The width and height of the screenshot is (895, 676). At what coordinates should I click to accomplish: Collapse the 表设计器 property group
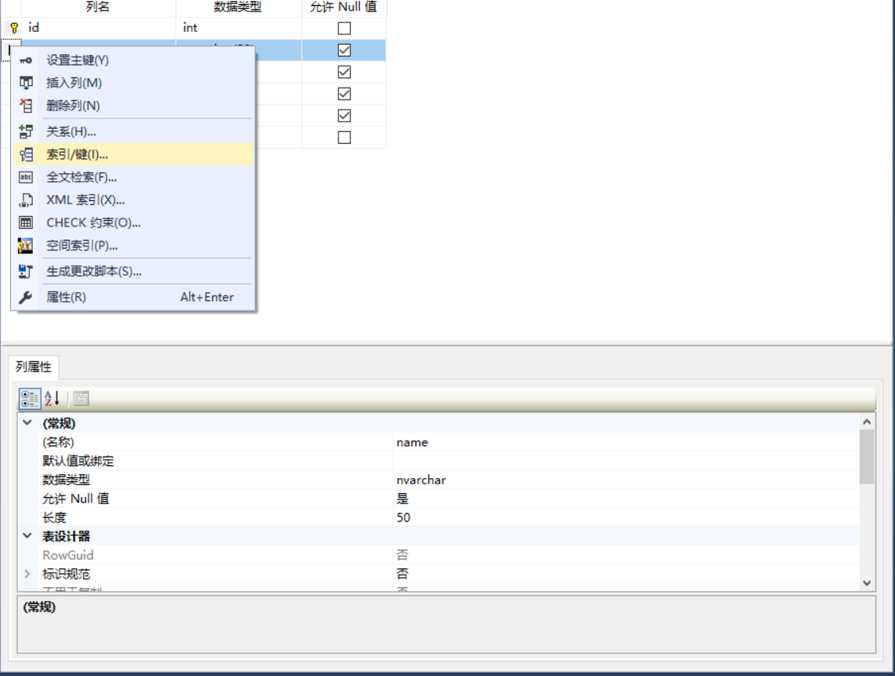click(27, 536)
